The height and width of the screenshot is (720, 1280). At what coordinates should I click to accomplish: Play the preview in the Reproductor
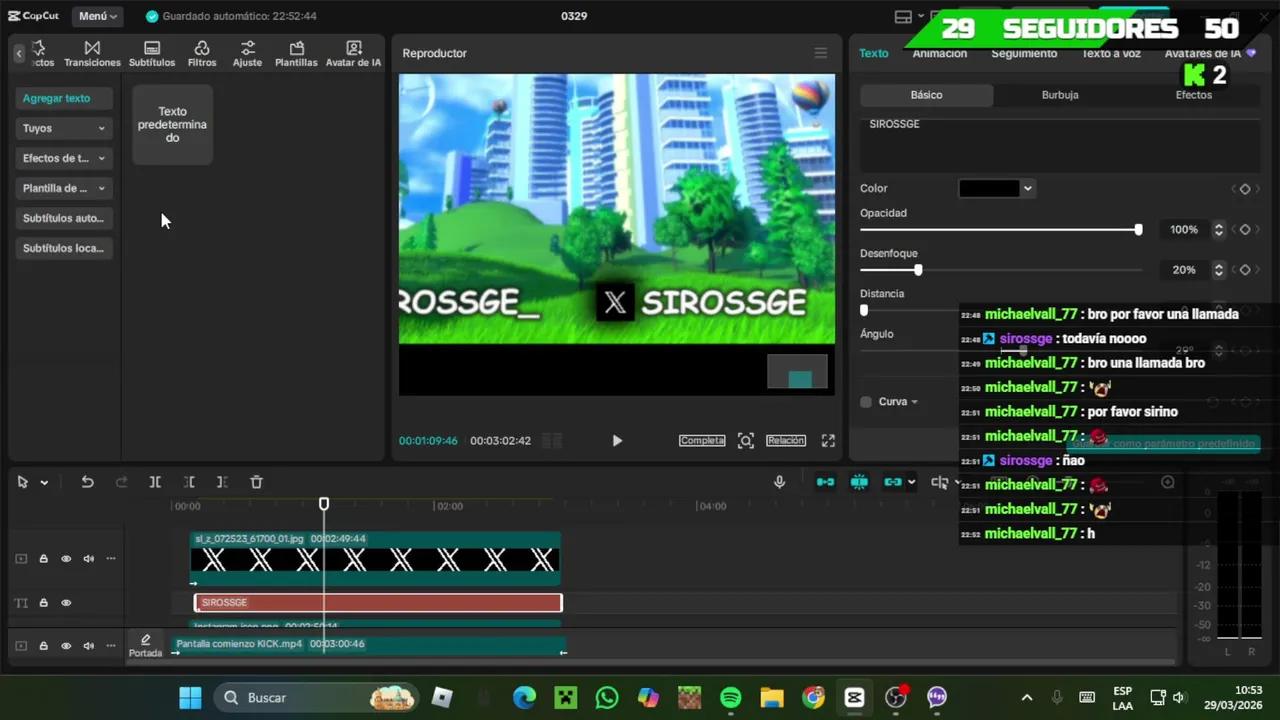point(617,440)
